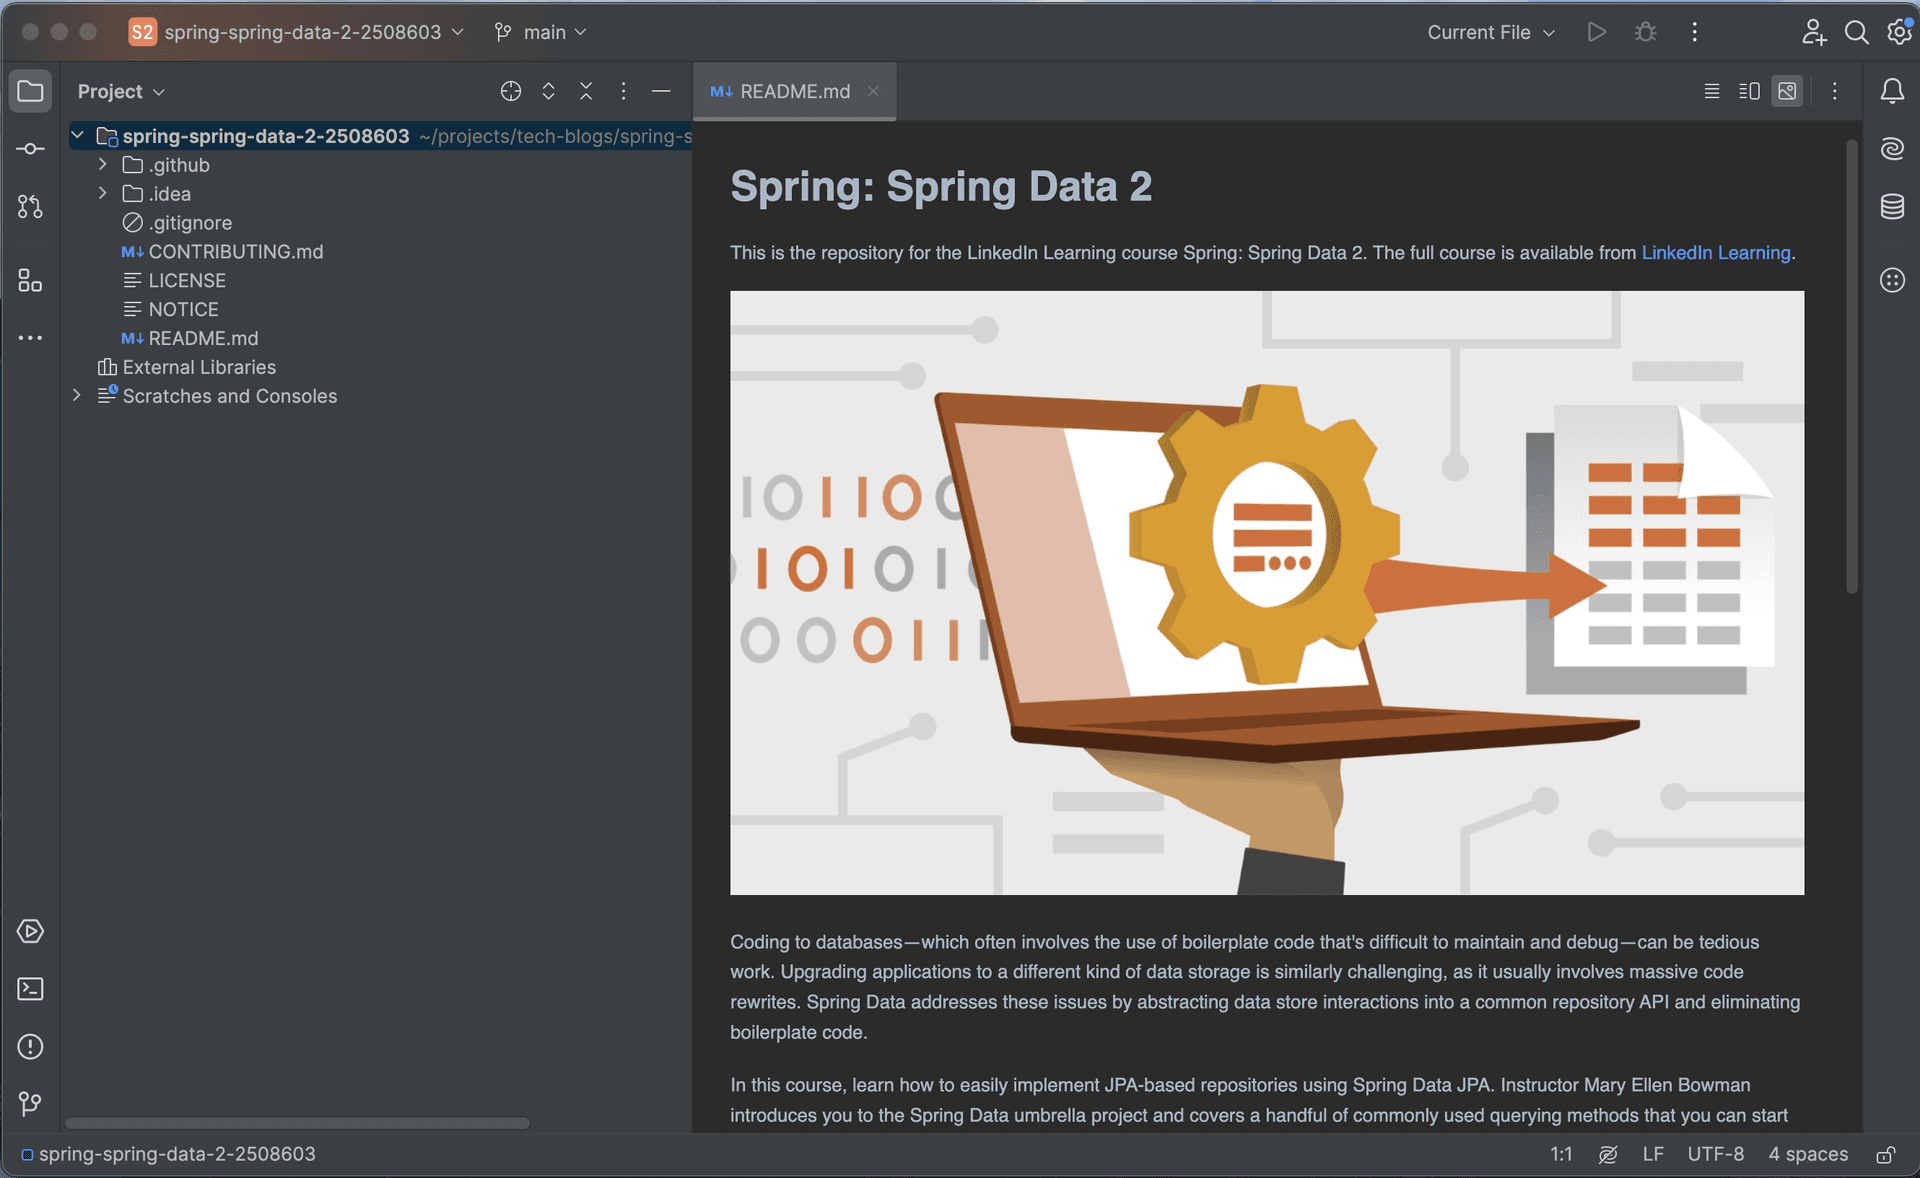Select CONTRIBUTING.md in project tree
The image size is (1920, 1178).
(x=235, y=251)
